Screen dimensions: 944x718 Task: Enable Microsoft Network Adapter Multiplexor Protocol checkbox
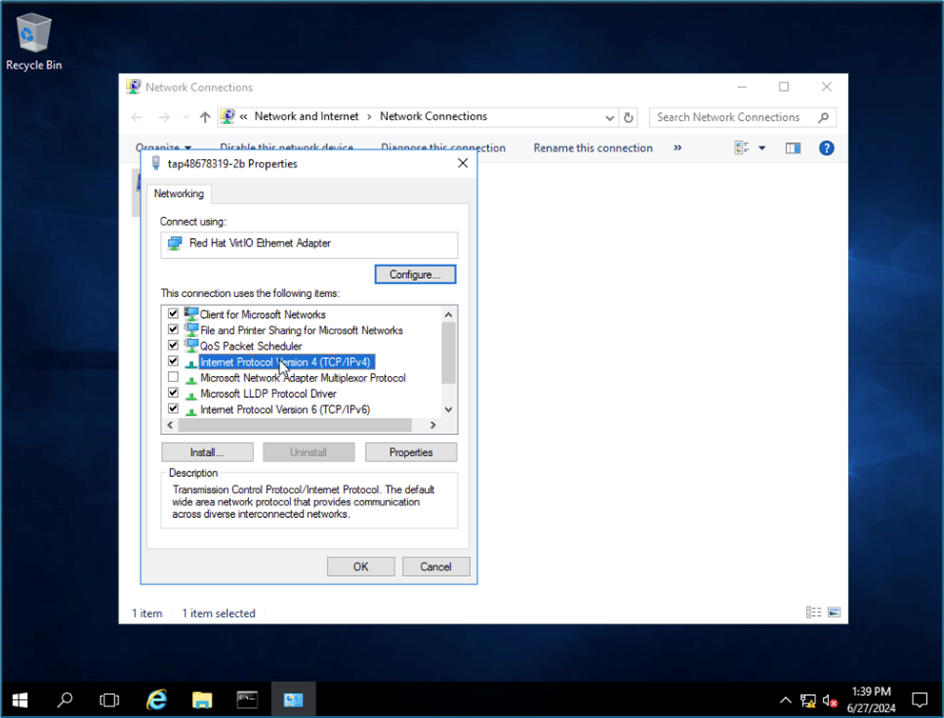173,378
